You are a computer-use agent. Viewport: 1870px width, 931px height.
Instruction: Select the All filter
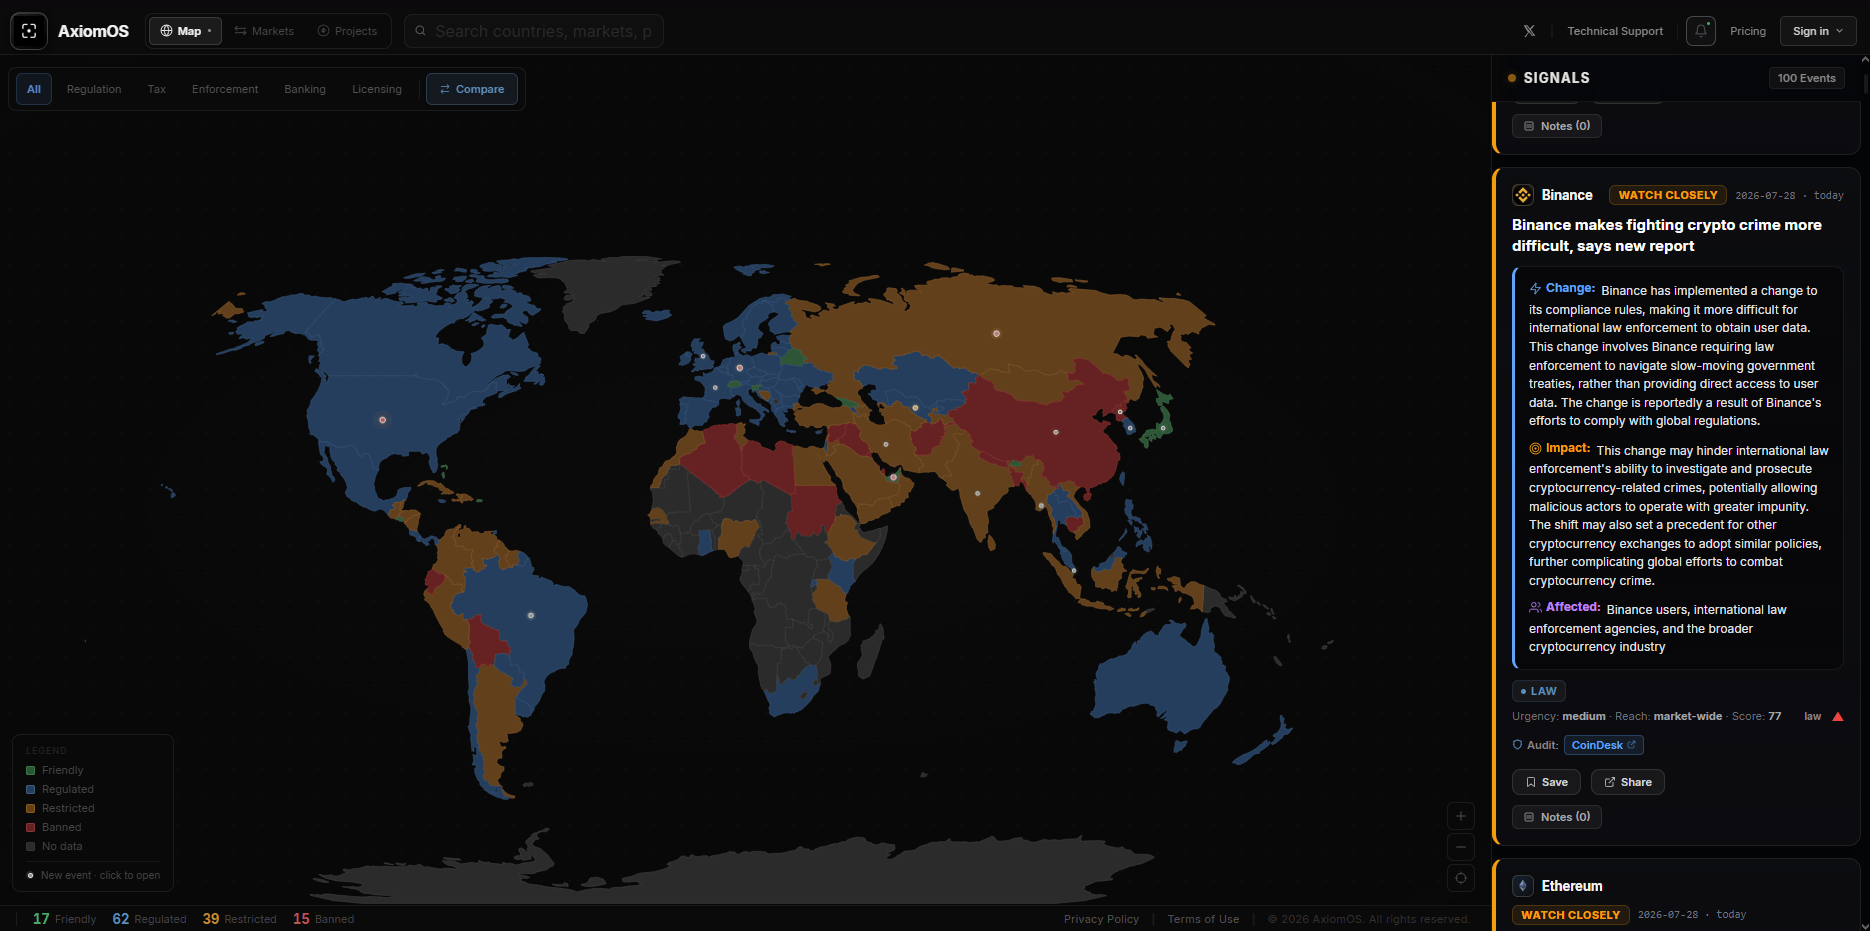pyautogui.click(x=34, y=89)
